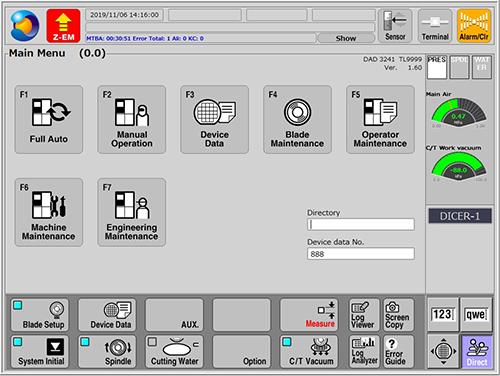Screen dimensions: 500x376
Task: Open Full Auto mode (F1)
Action: click(x=49, y=119)
